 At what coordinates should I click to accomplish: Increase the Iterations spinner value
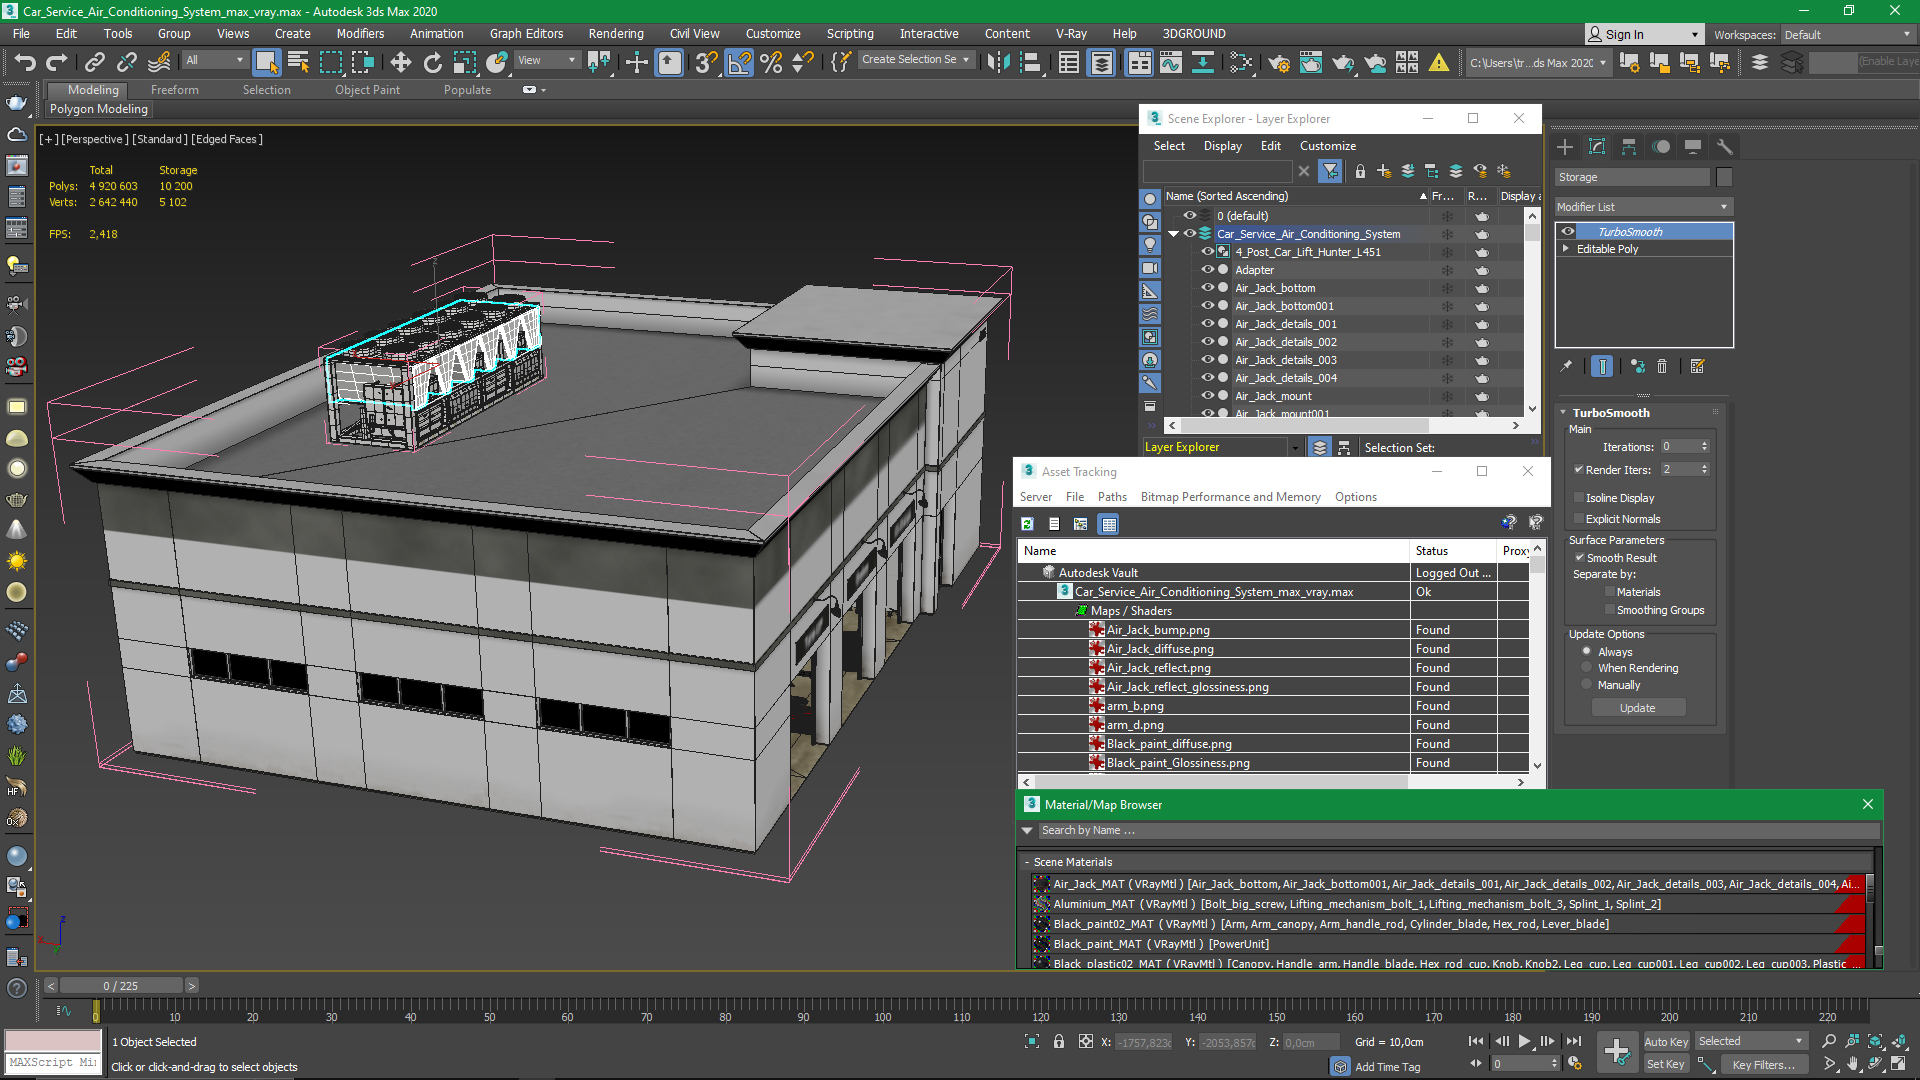(1705, 443)
